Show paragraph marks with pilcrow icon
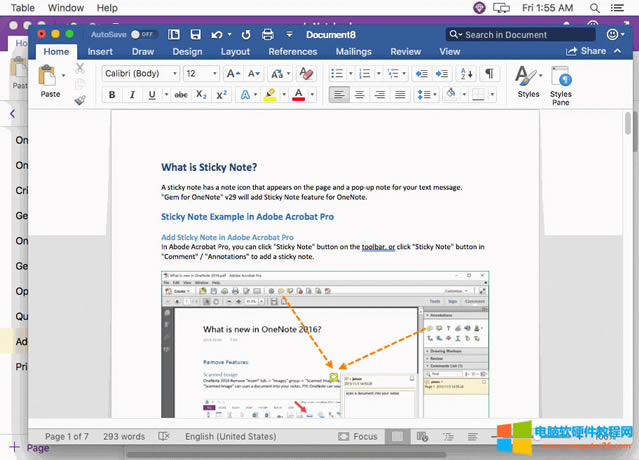 coord(489,73)
